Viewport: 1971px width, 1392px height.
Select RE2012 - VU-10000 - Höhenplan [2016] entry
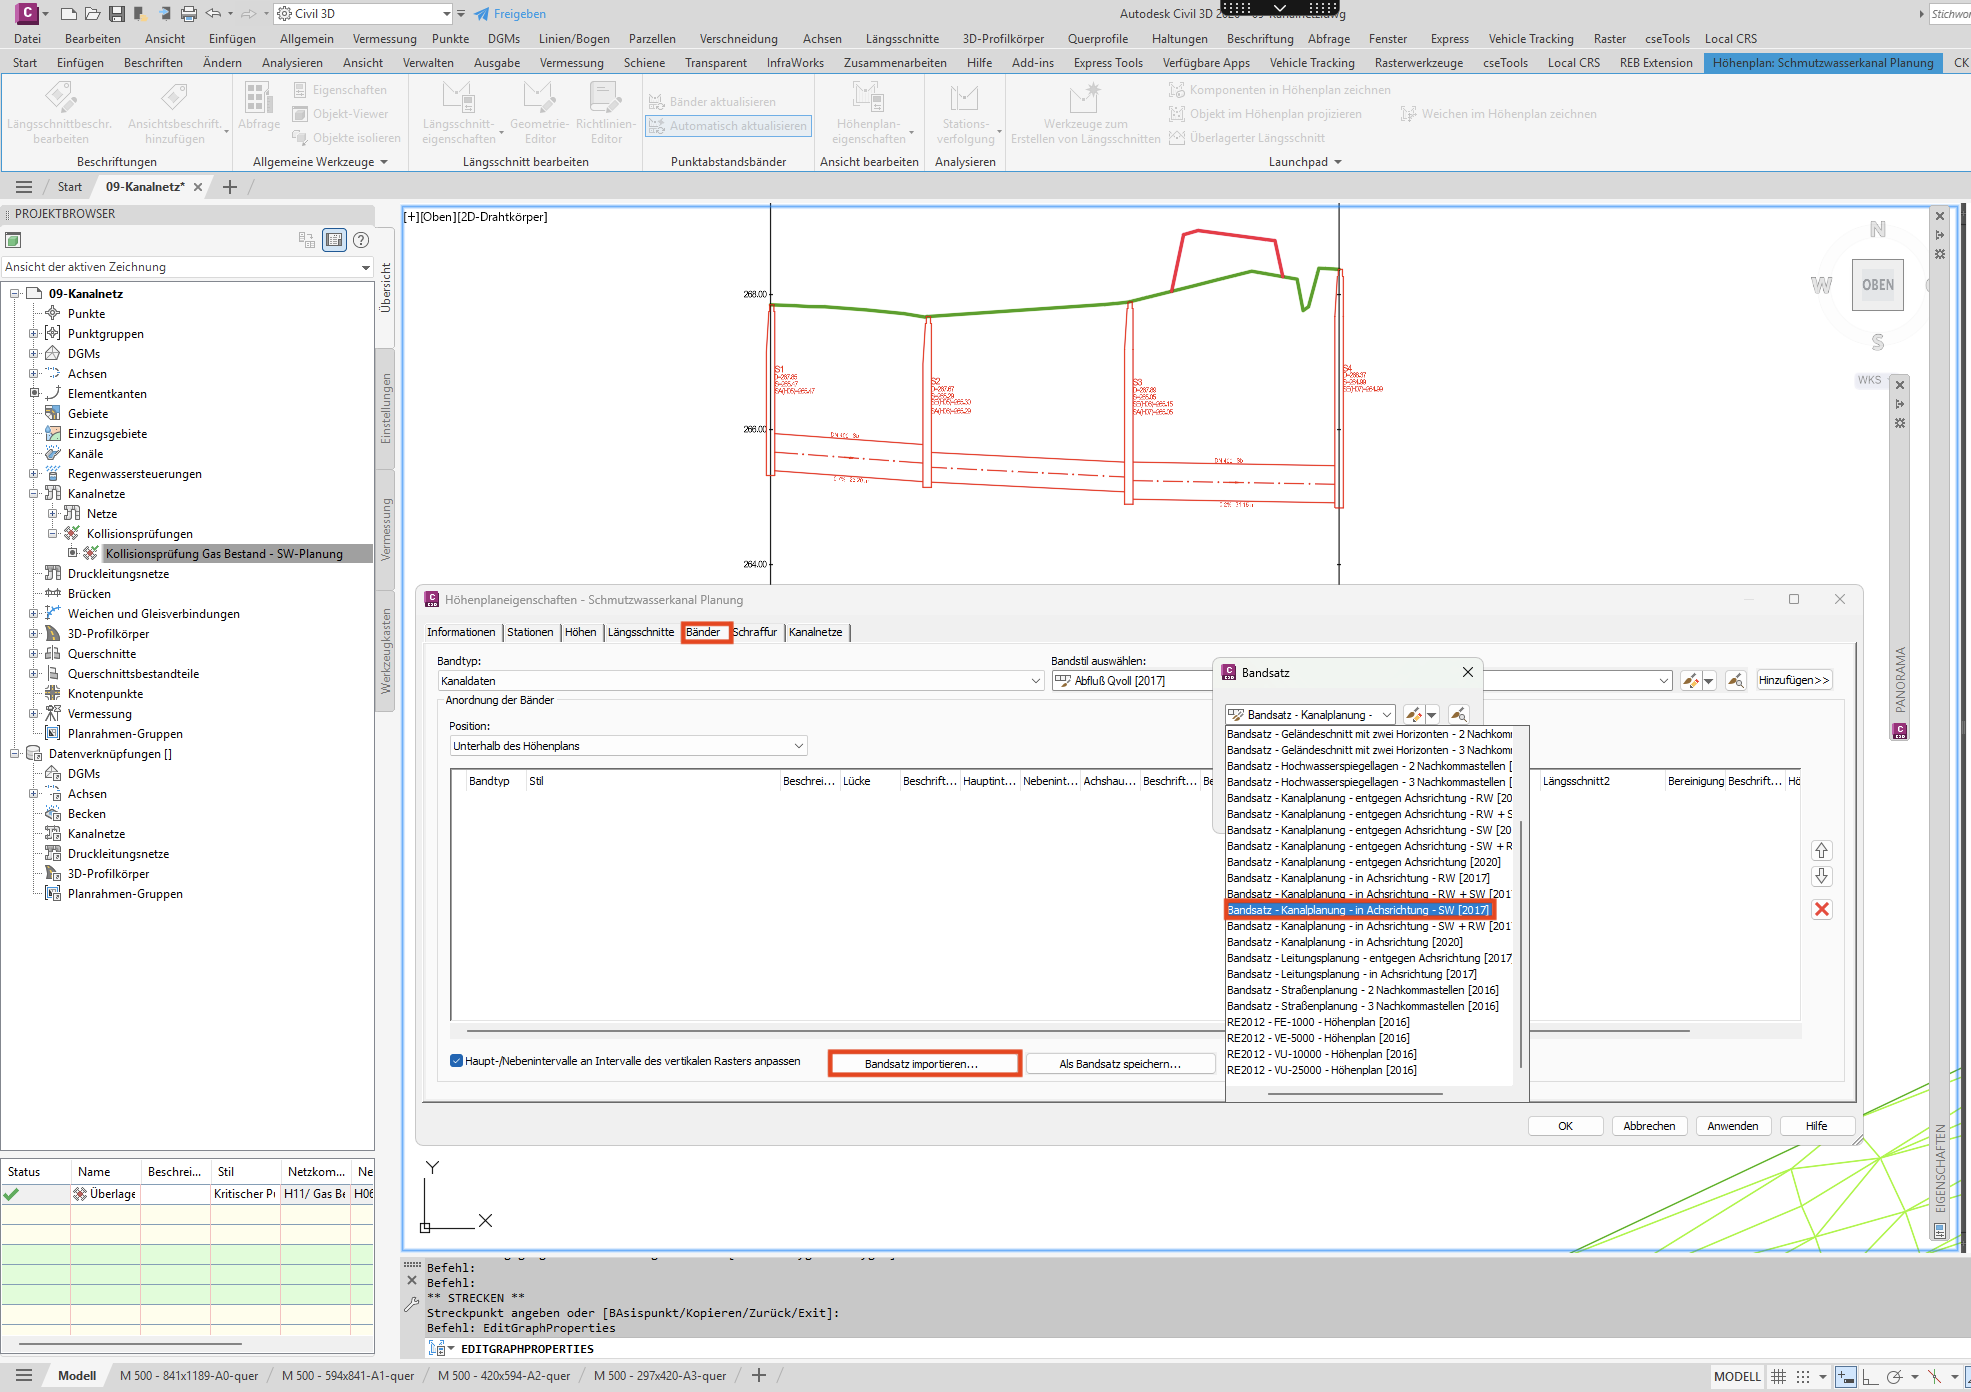(1321, 1054)
